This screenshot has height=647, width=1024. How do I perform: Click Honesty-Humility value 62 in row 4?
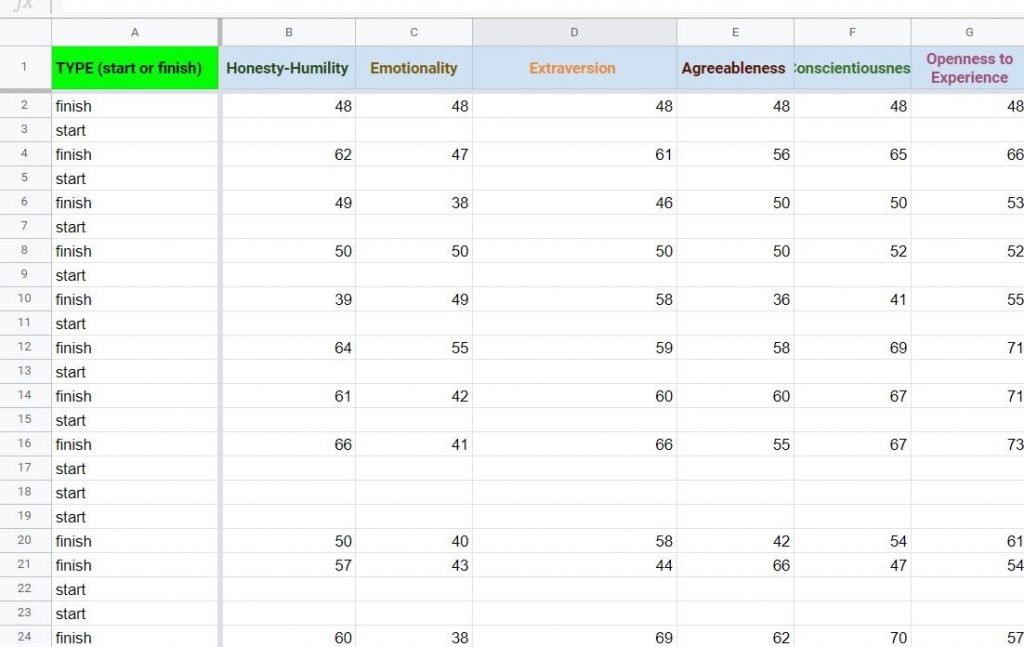289,154
